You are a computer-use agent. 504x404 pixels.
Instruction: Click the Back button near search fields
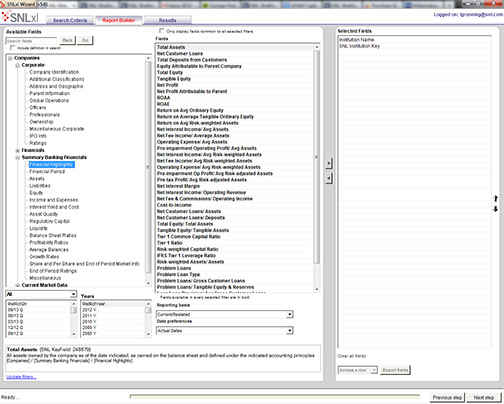coord(68,40)
